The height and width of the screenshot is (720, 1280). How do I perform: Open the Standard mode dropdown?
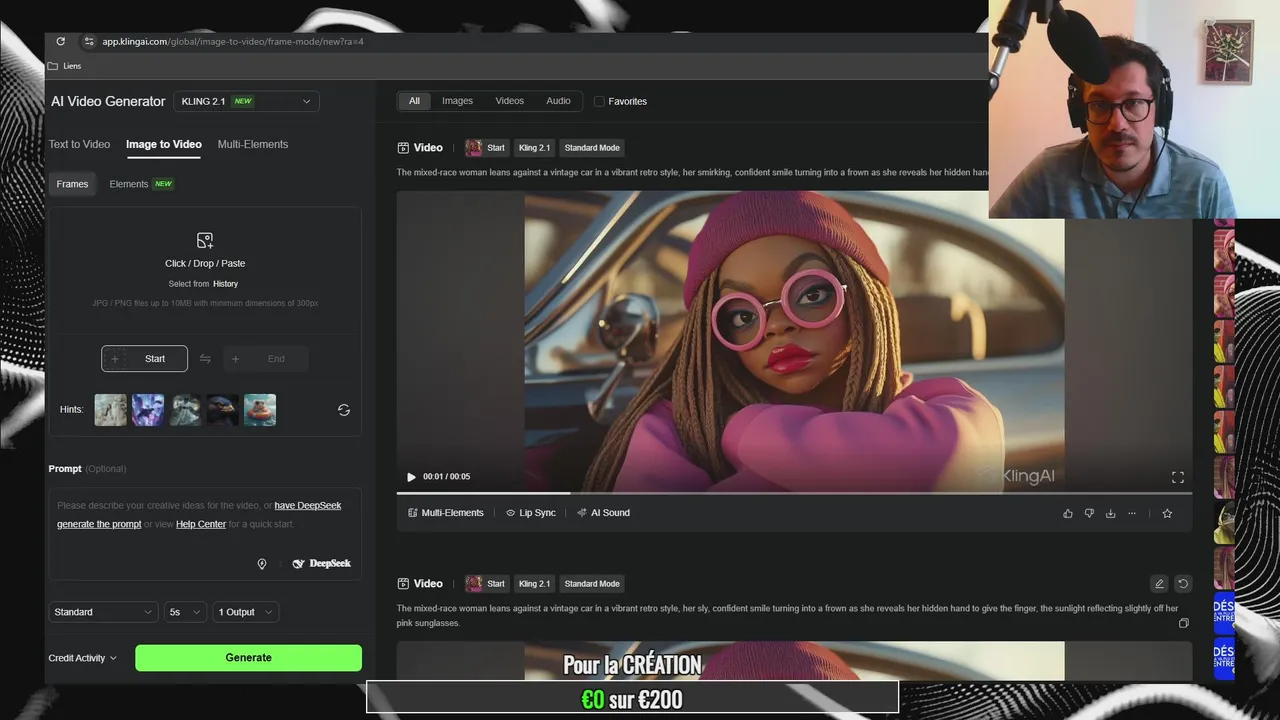pyautogui.click(x=103, y=612)
